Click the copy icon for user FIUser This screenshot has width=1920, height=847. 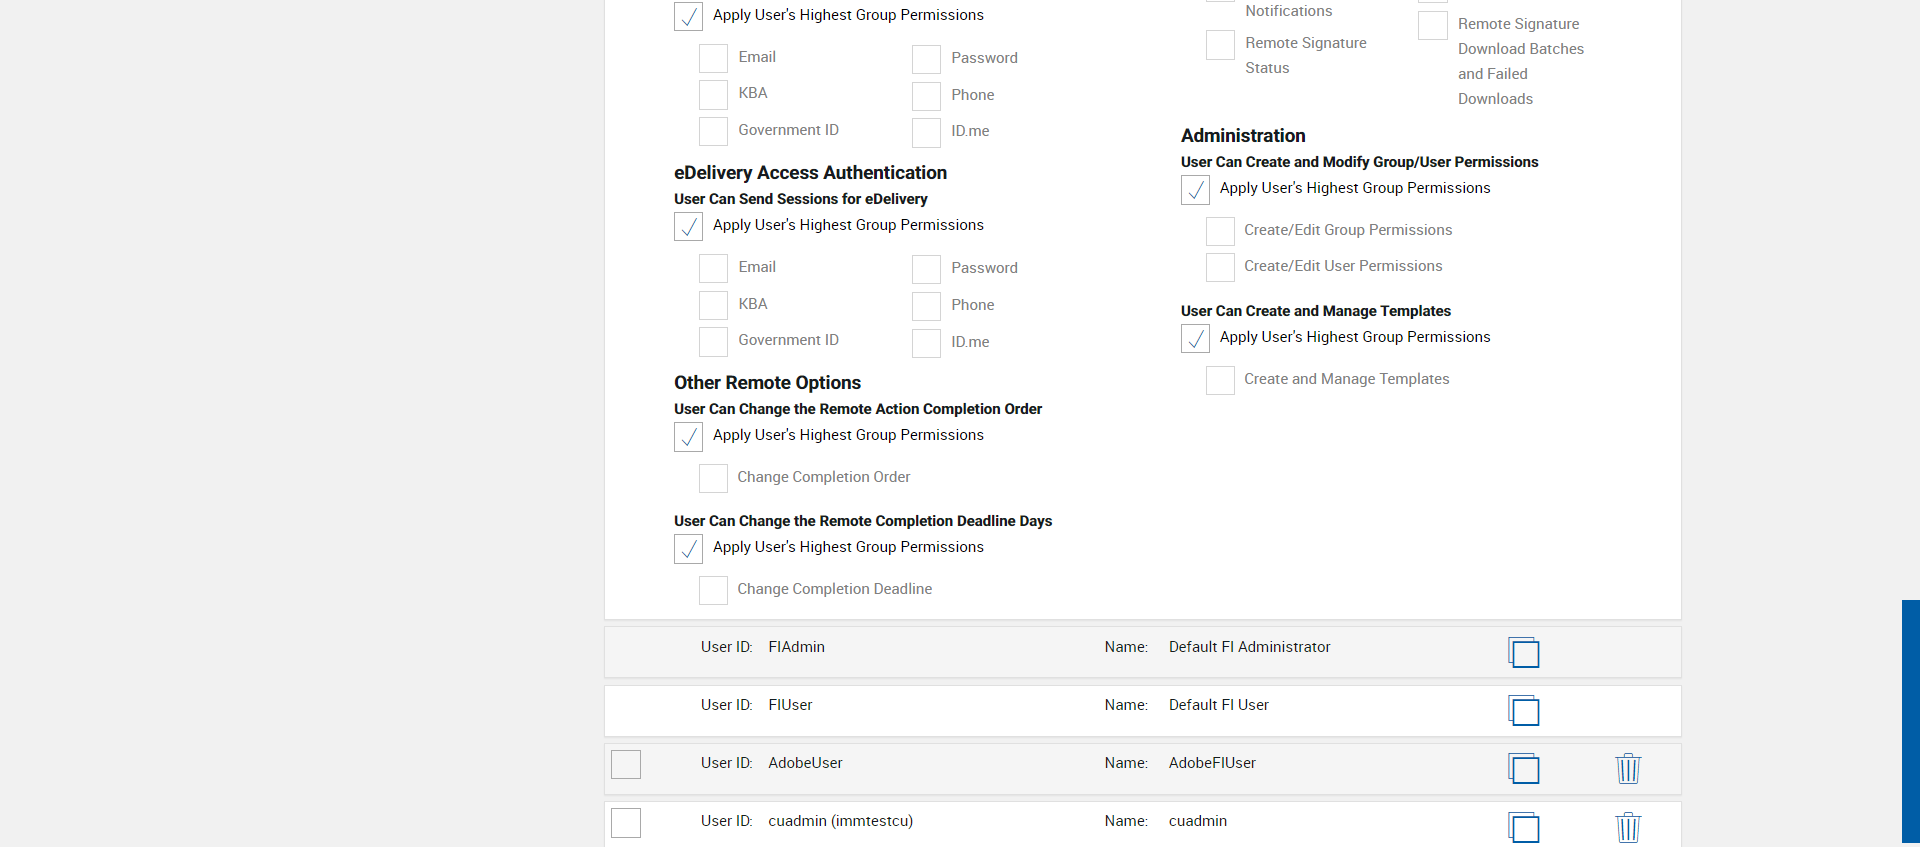pos(1523,711)
